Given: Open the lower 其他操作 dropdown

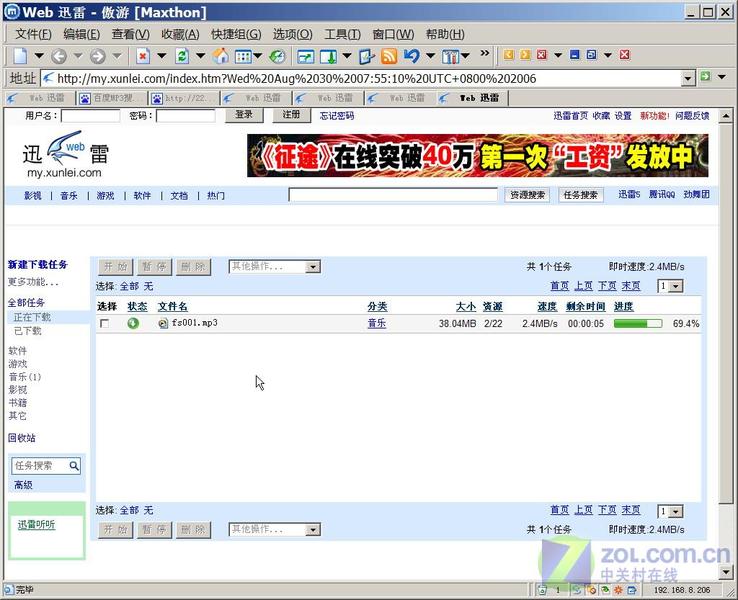Looking at the screenshot, I should coord(312,529).
